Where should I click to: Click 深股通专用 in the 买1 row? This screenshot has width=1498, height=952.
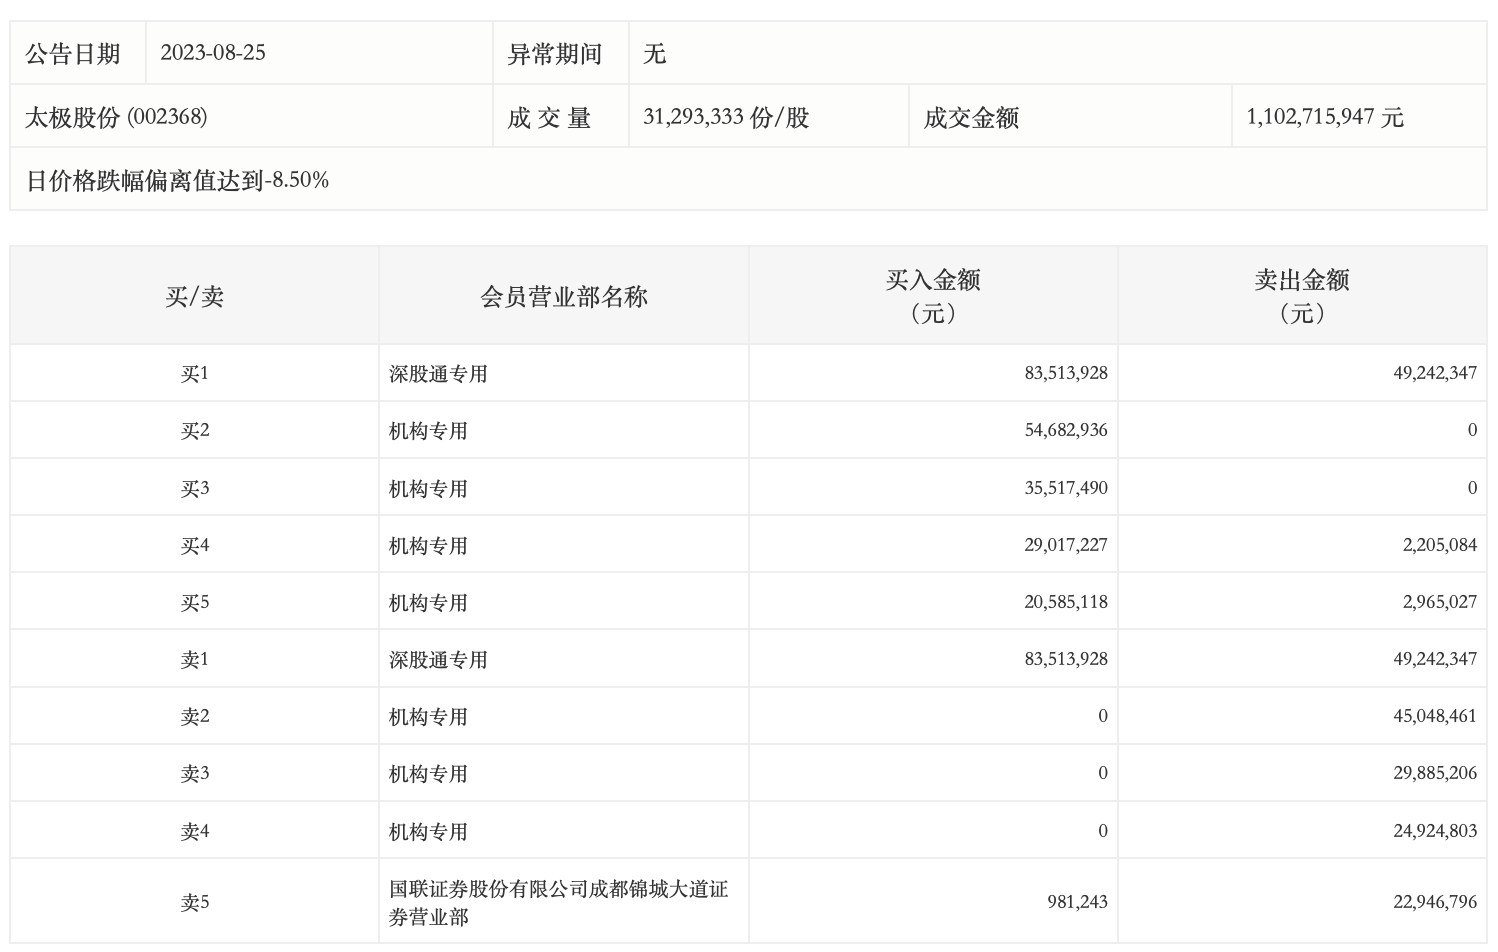tap(438, 374)
